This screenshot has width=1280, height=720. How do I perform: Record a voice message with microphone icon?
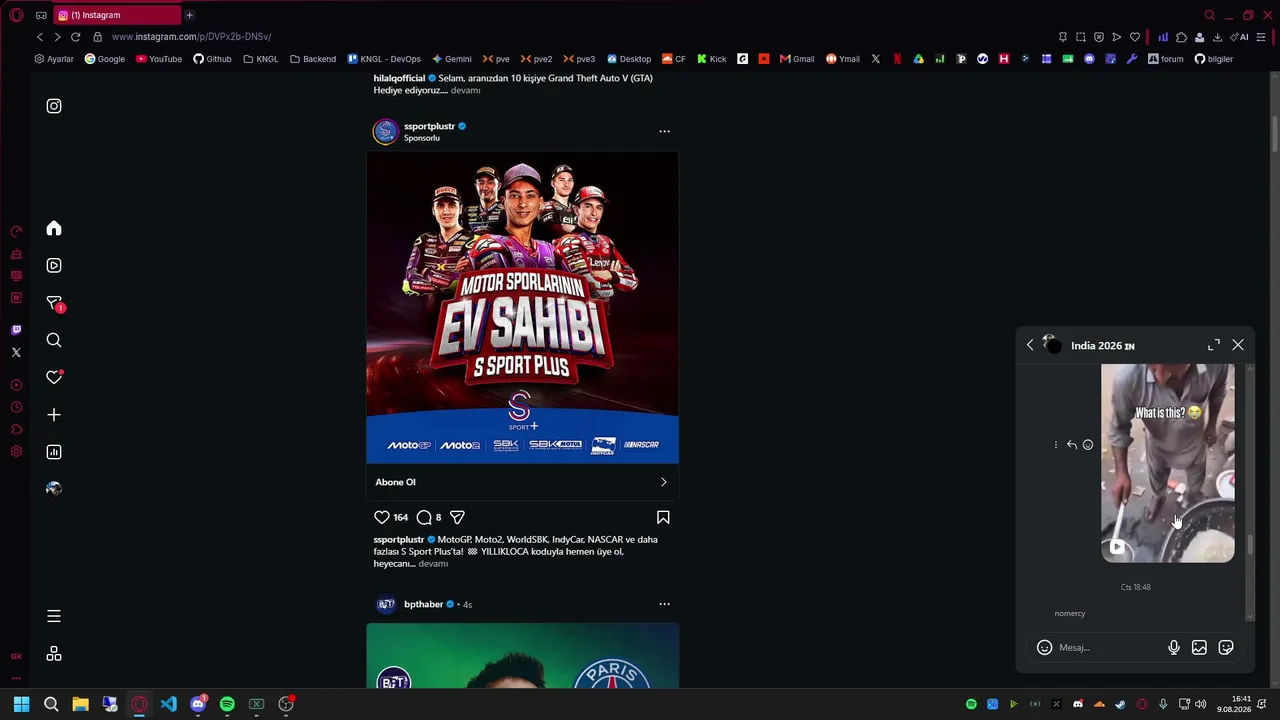pyautogui.click(x=1174, y=648)
